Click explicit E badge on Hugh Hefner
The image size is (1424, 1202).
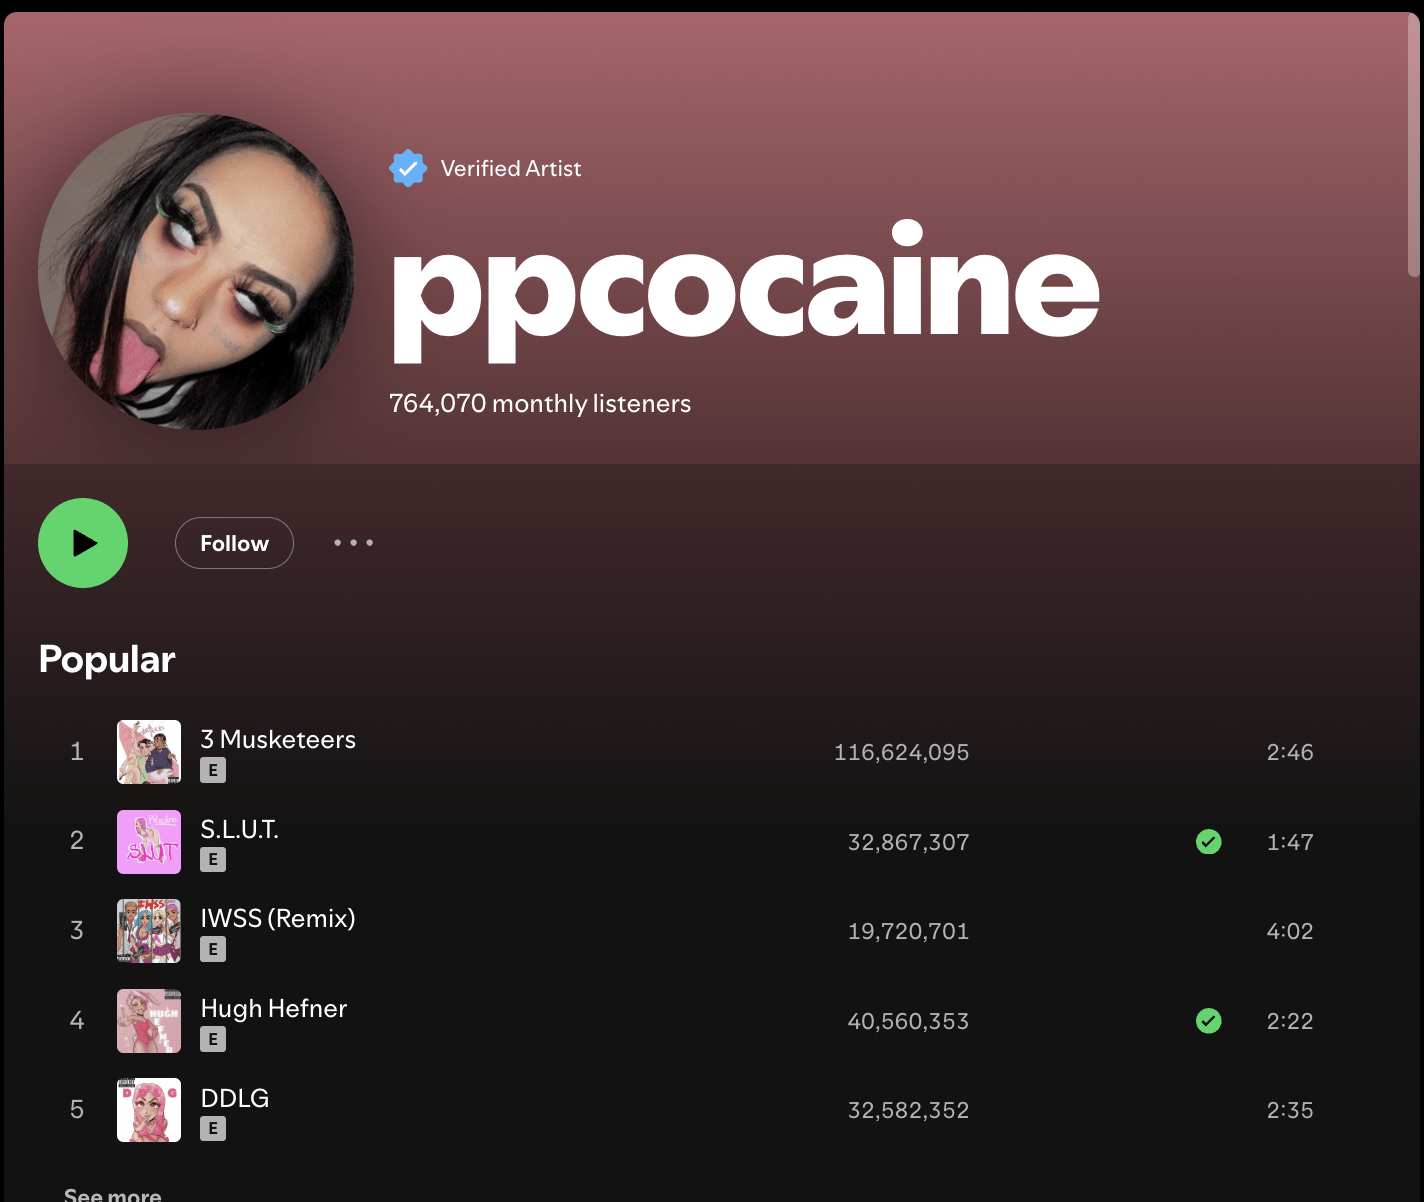click(213, 1039)
